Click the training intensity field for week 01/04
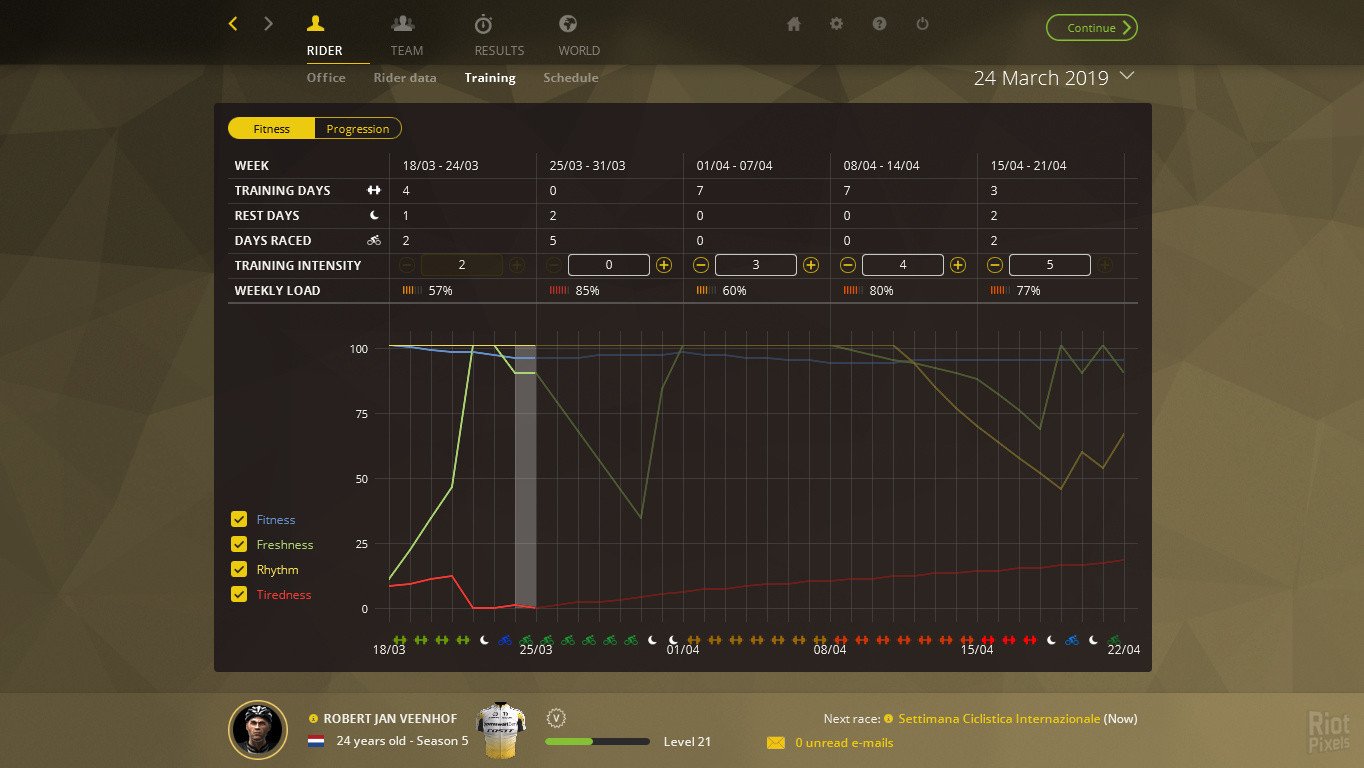Screen dimensions: 1364x768 (755, 264)
